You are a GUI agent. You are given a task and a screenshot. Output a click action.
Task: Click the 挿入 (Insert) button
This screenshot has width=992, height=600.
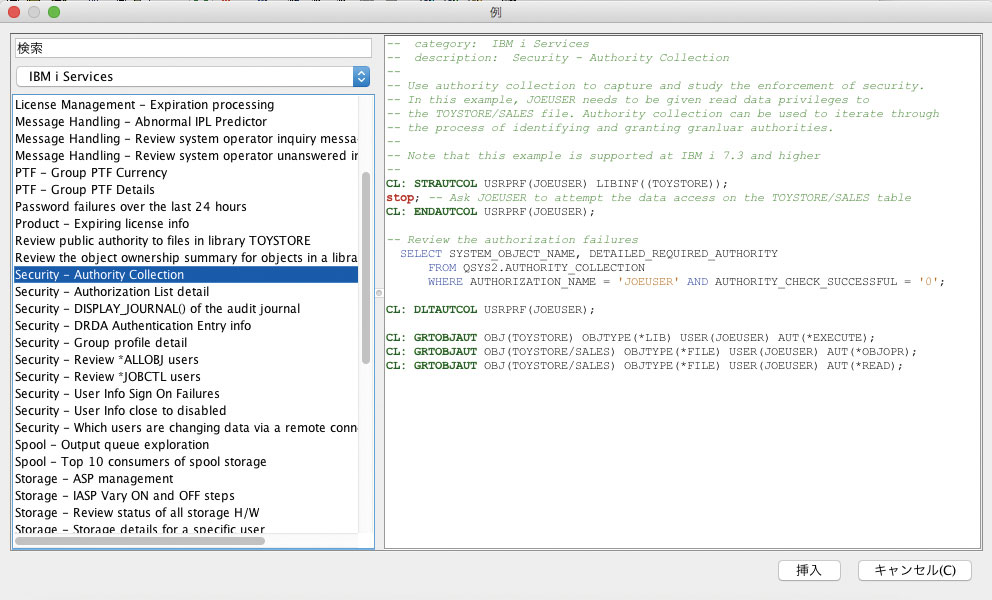coord(808,570)
